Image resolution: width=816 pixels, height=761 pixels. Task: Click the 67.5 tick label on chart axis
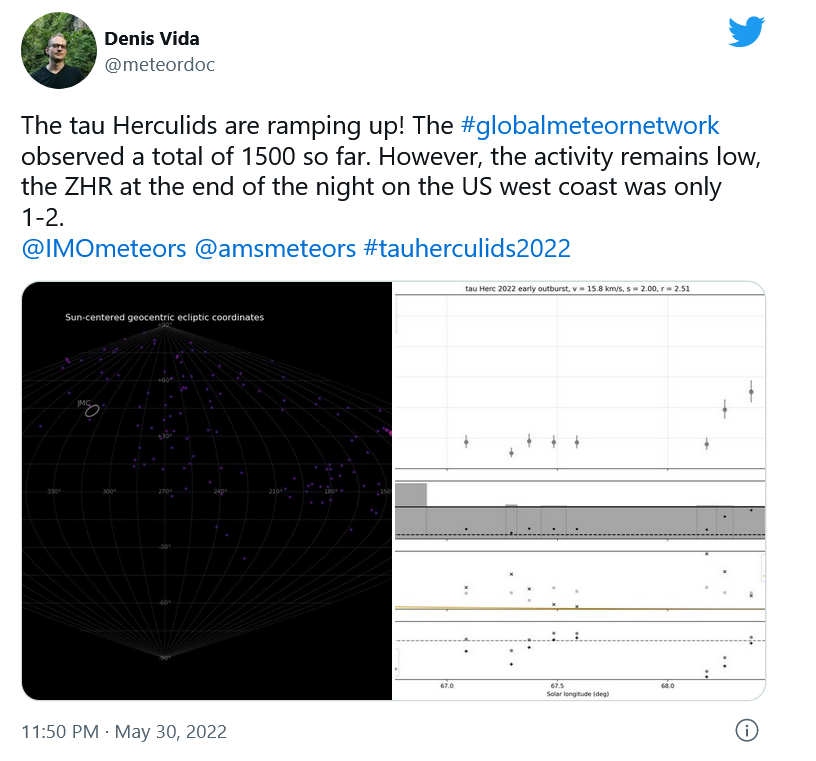[557, 686]
